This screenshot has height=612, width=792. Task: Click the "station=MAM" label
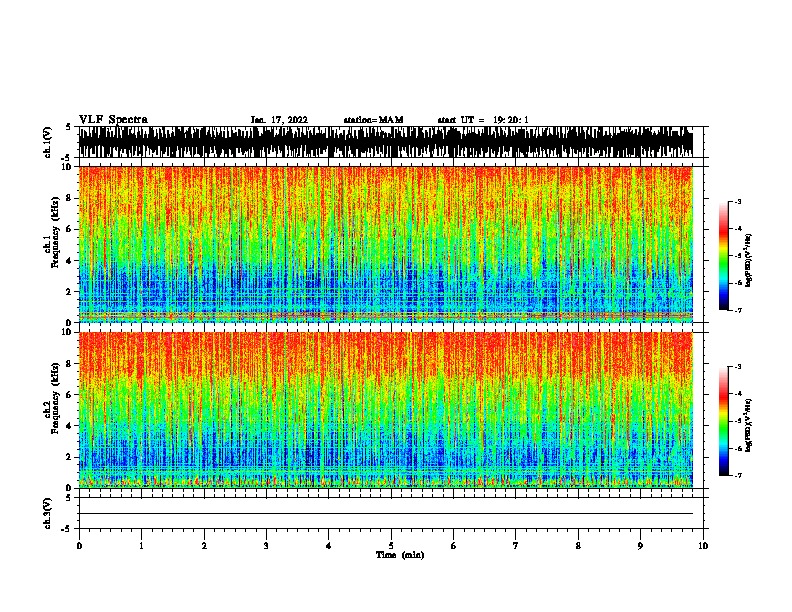pos(373,120)
